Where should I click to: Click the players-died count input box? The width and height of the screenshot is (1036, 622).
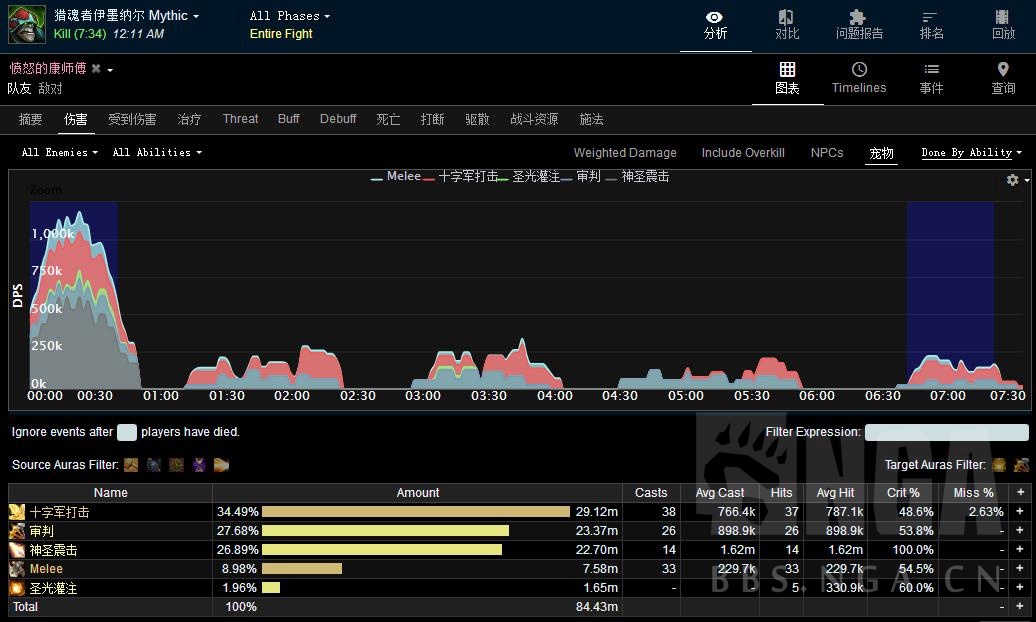pos(127,432)
